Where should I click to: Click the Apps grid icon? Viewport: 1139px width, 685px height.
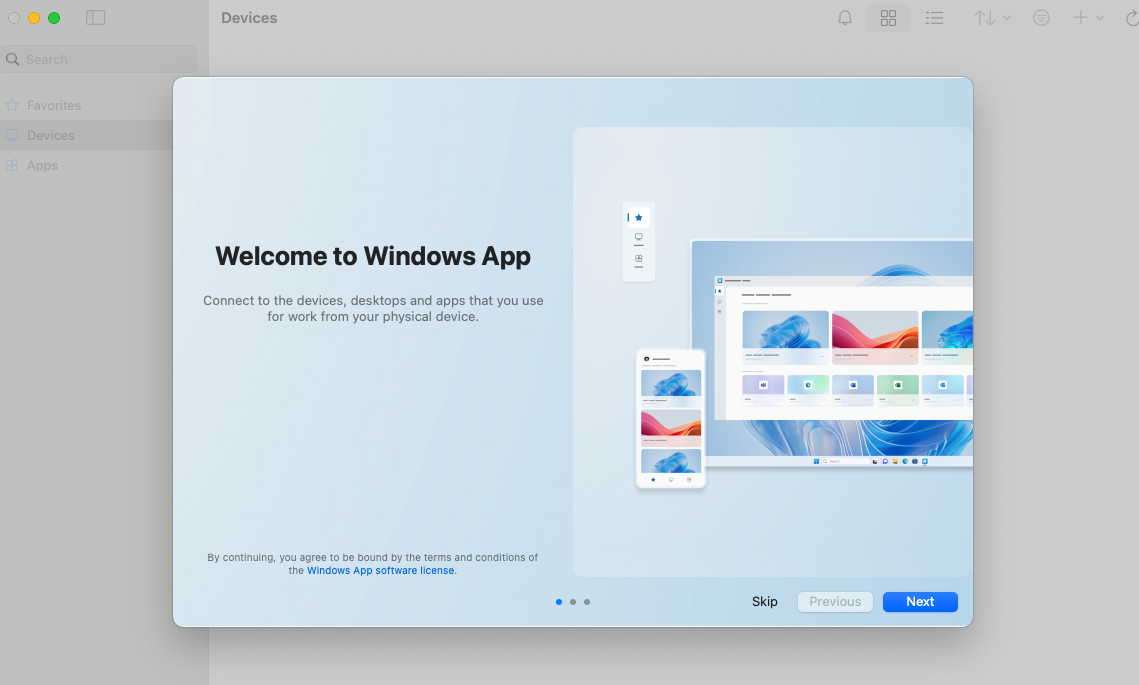[12, 165]
